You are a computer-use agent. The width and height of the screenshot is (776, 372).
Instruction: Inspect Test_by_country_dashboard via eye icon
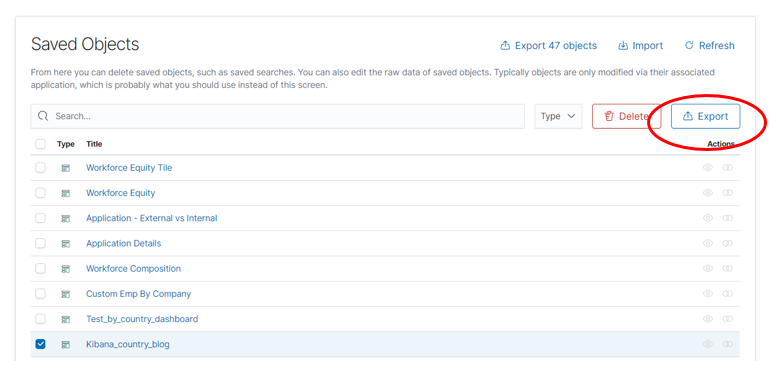point(708,319)
